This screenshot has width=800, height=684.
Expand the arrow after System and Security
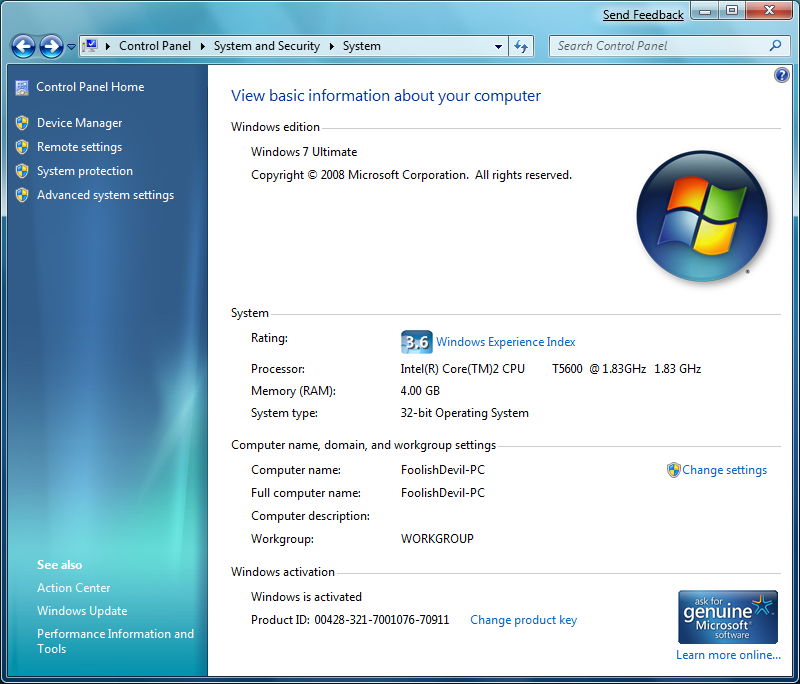click(332, 46)
